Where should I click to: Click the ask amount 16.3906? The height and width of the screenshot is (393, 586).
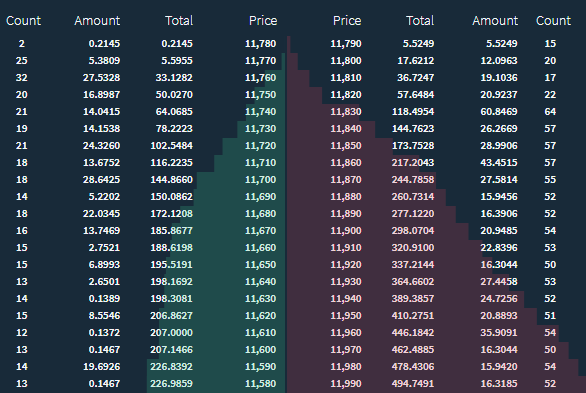(499, 214)
